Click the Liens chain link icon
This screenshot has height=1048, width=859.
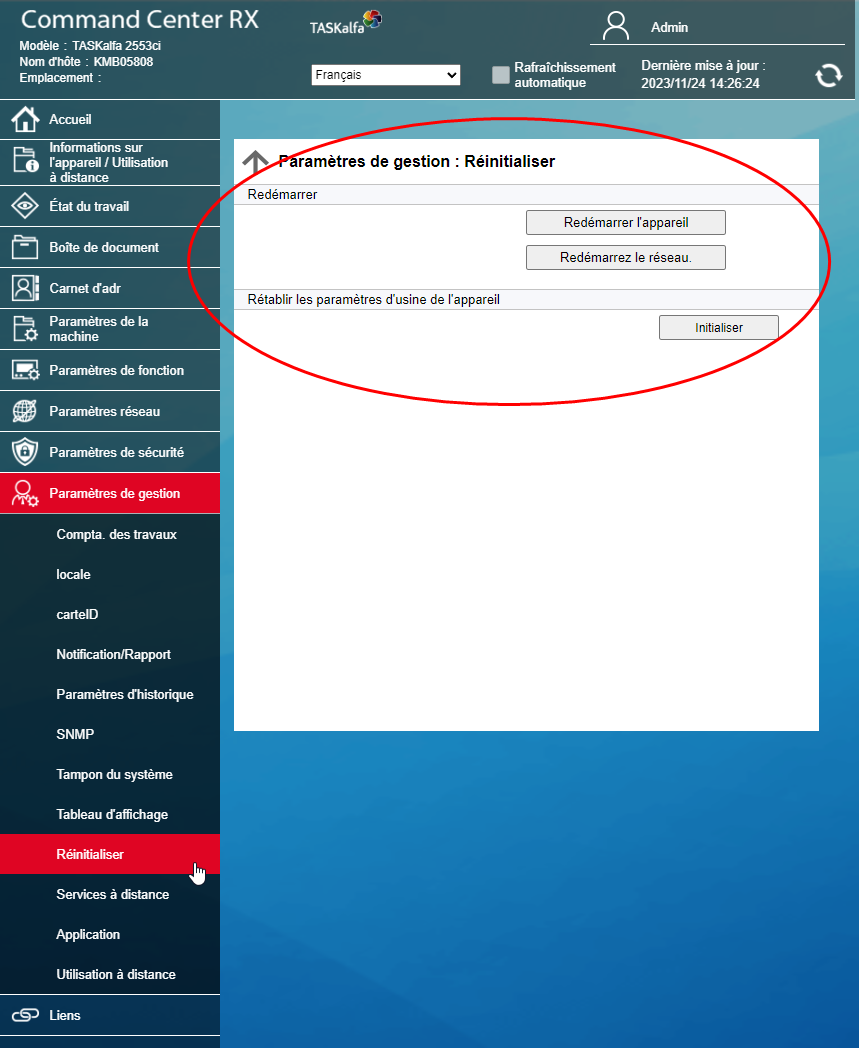[25, 1015]
